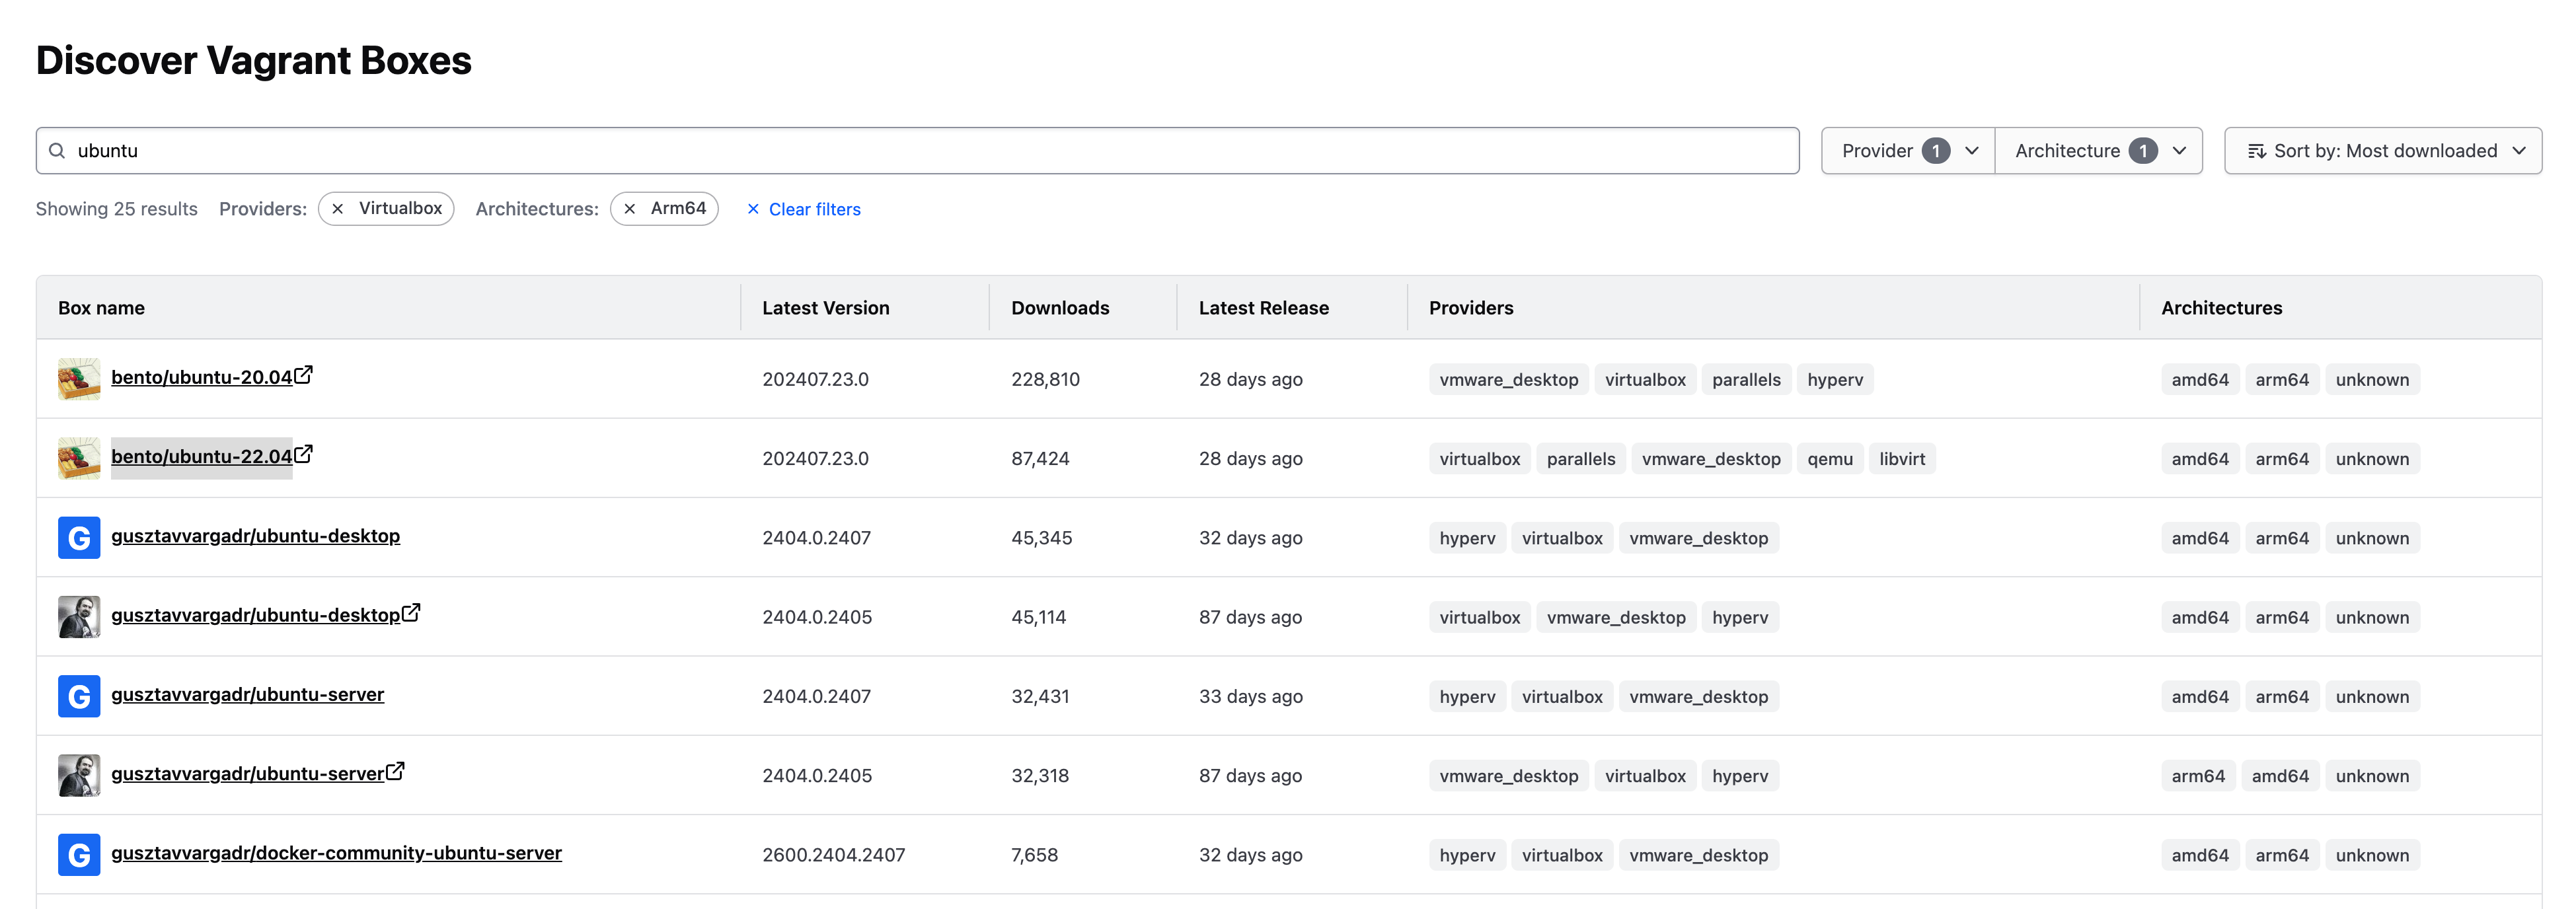Screen dimensions: 2576x909
Task: Click the ubuntu search input field
Action: pos(919,149)
